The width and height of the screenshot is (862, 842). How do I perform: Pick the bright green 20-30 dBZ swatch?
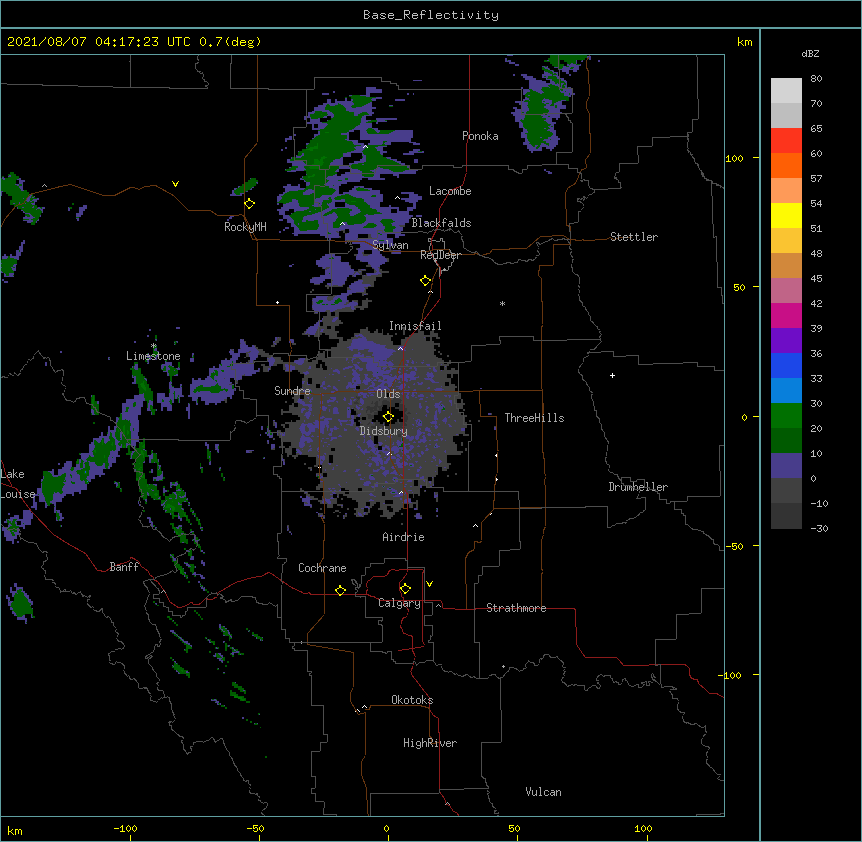pyautogui.click(x=786, y=416)
